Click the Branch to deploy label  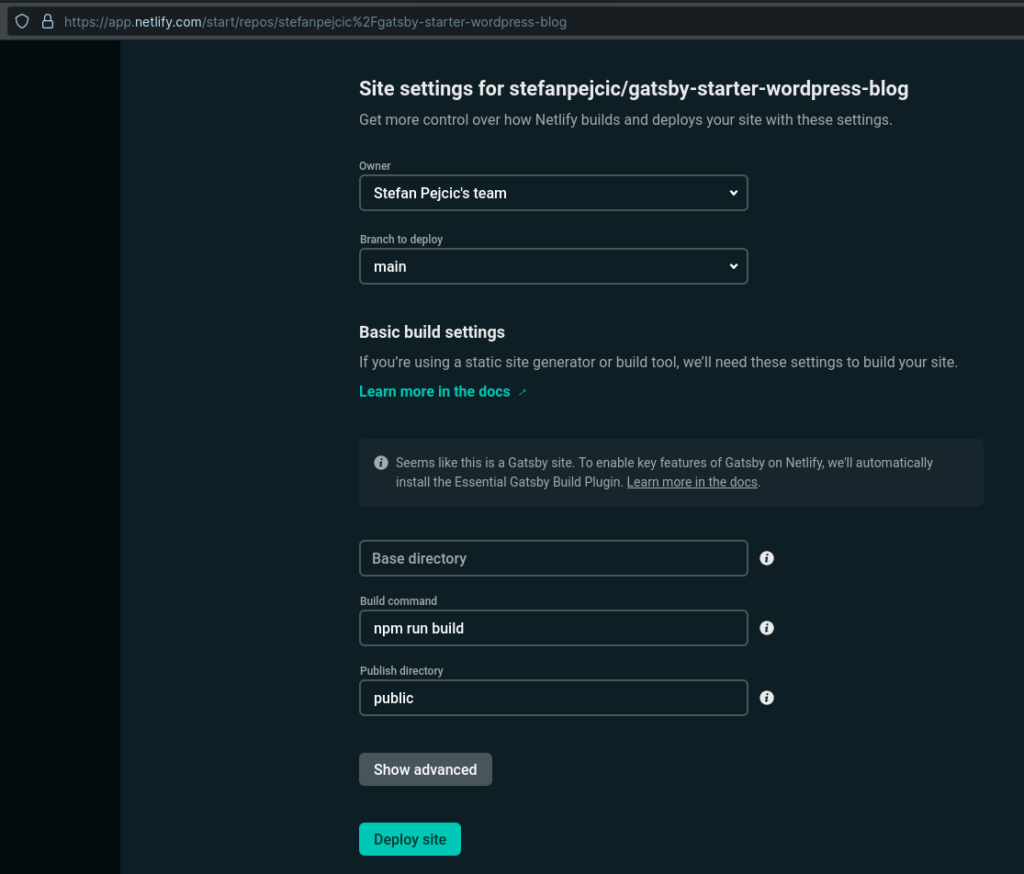pyautogui.click(x=401, y=239)
